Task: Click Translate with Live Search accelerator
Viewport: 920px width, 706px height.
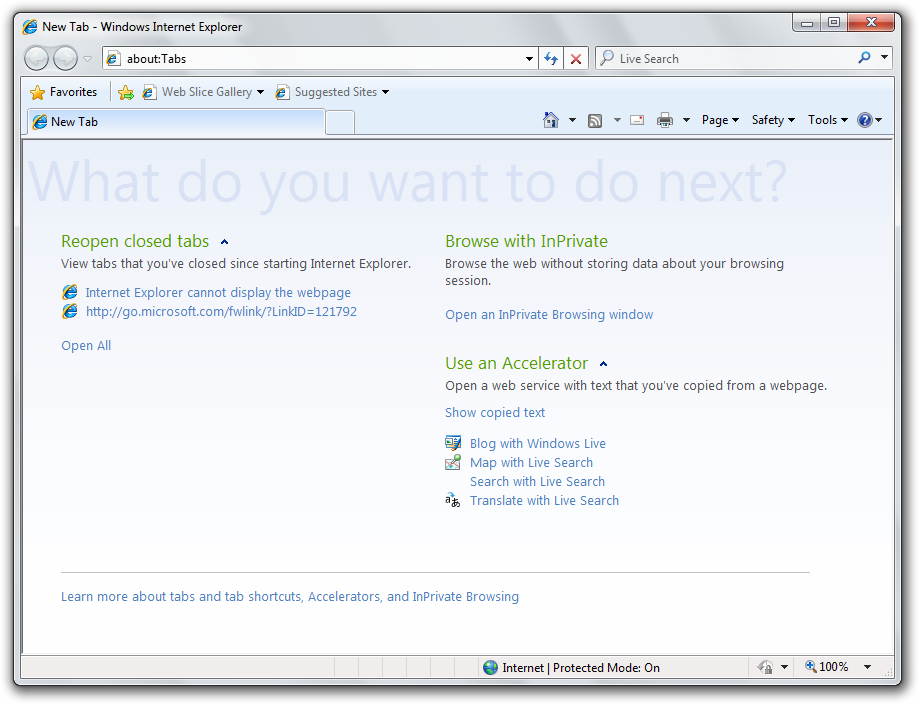Action: coord(544,501)
